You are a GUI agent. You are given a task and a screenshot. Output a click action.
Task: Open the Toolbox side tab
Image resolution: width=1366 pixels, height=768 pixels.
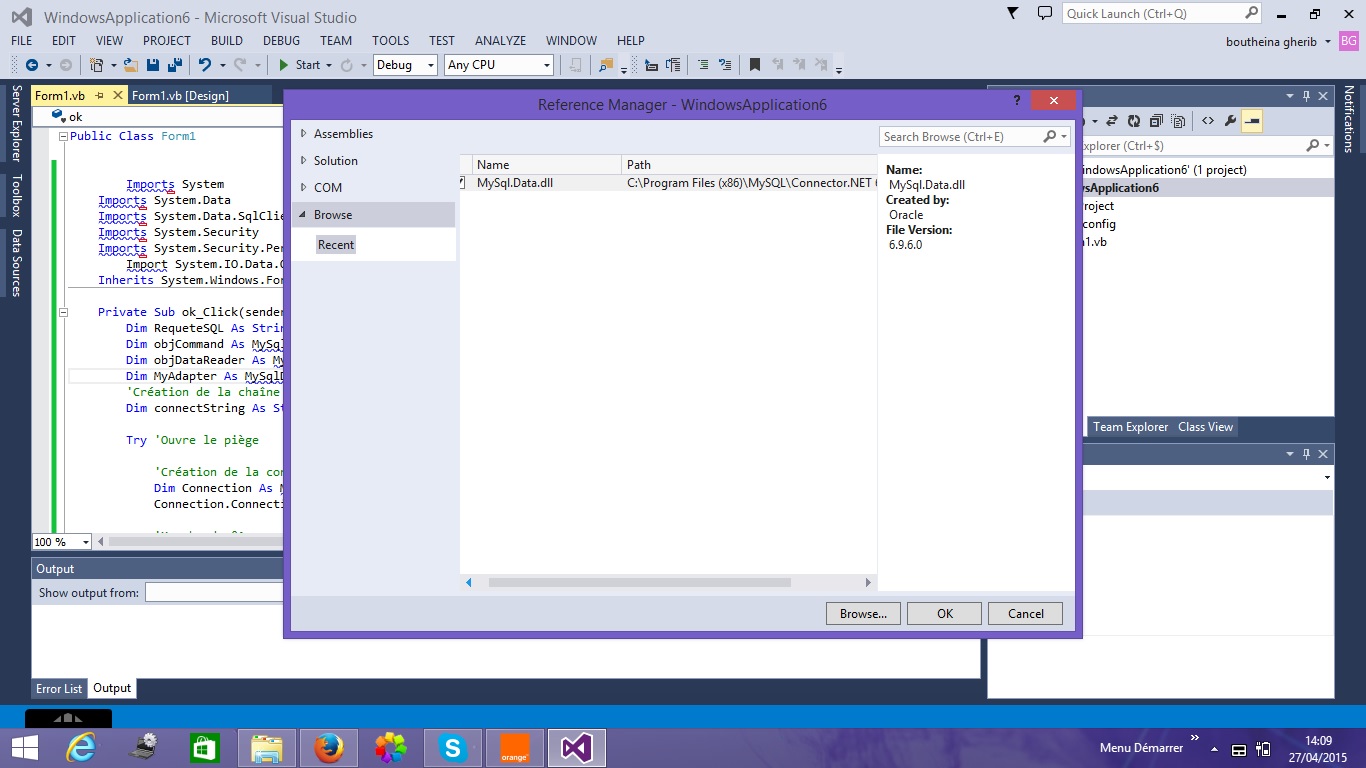click(15, 196)
